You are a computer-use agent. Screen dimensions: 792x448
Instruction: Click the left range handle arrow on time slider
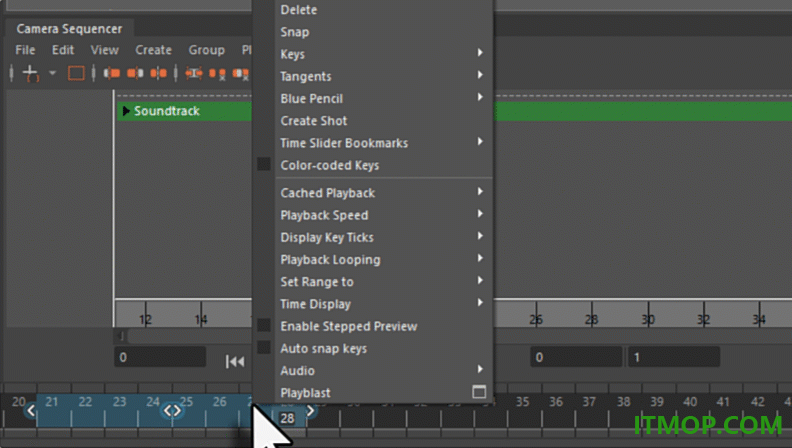tap(31, 410)
